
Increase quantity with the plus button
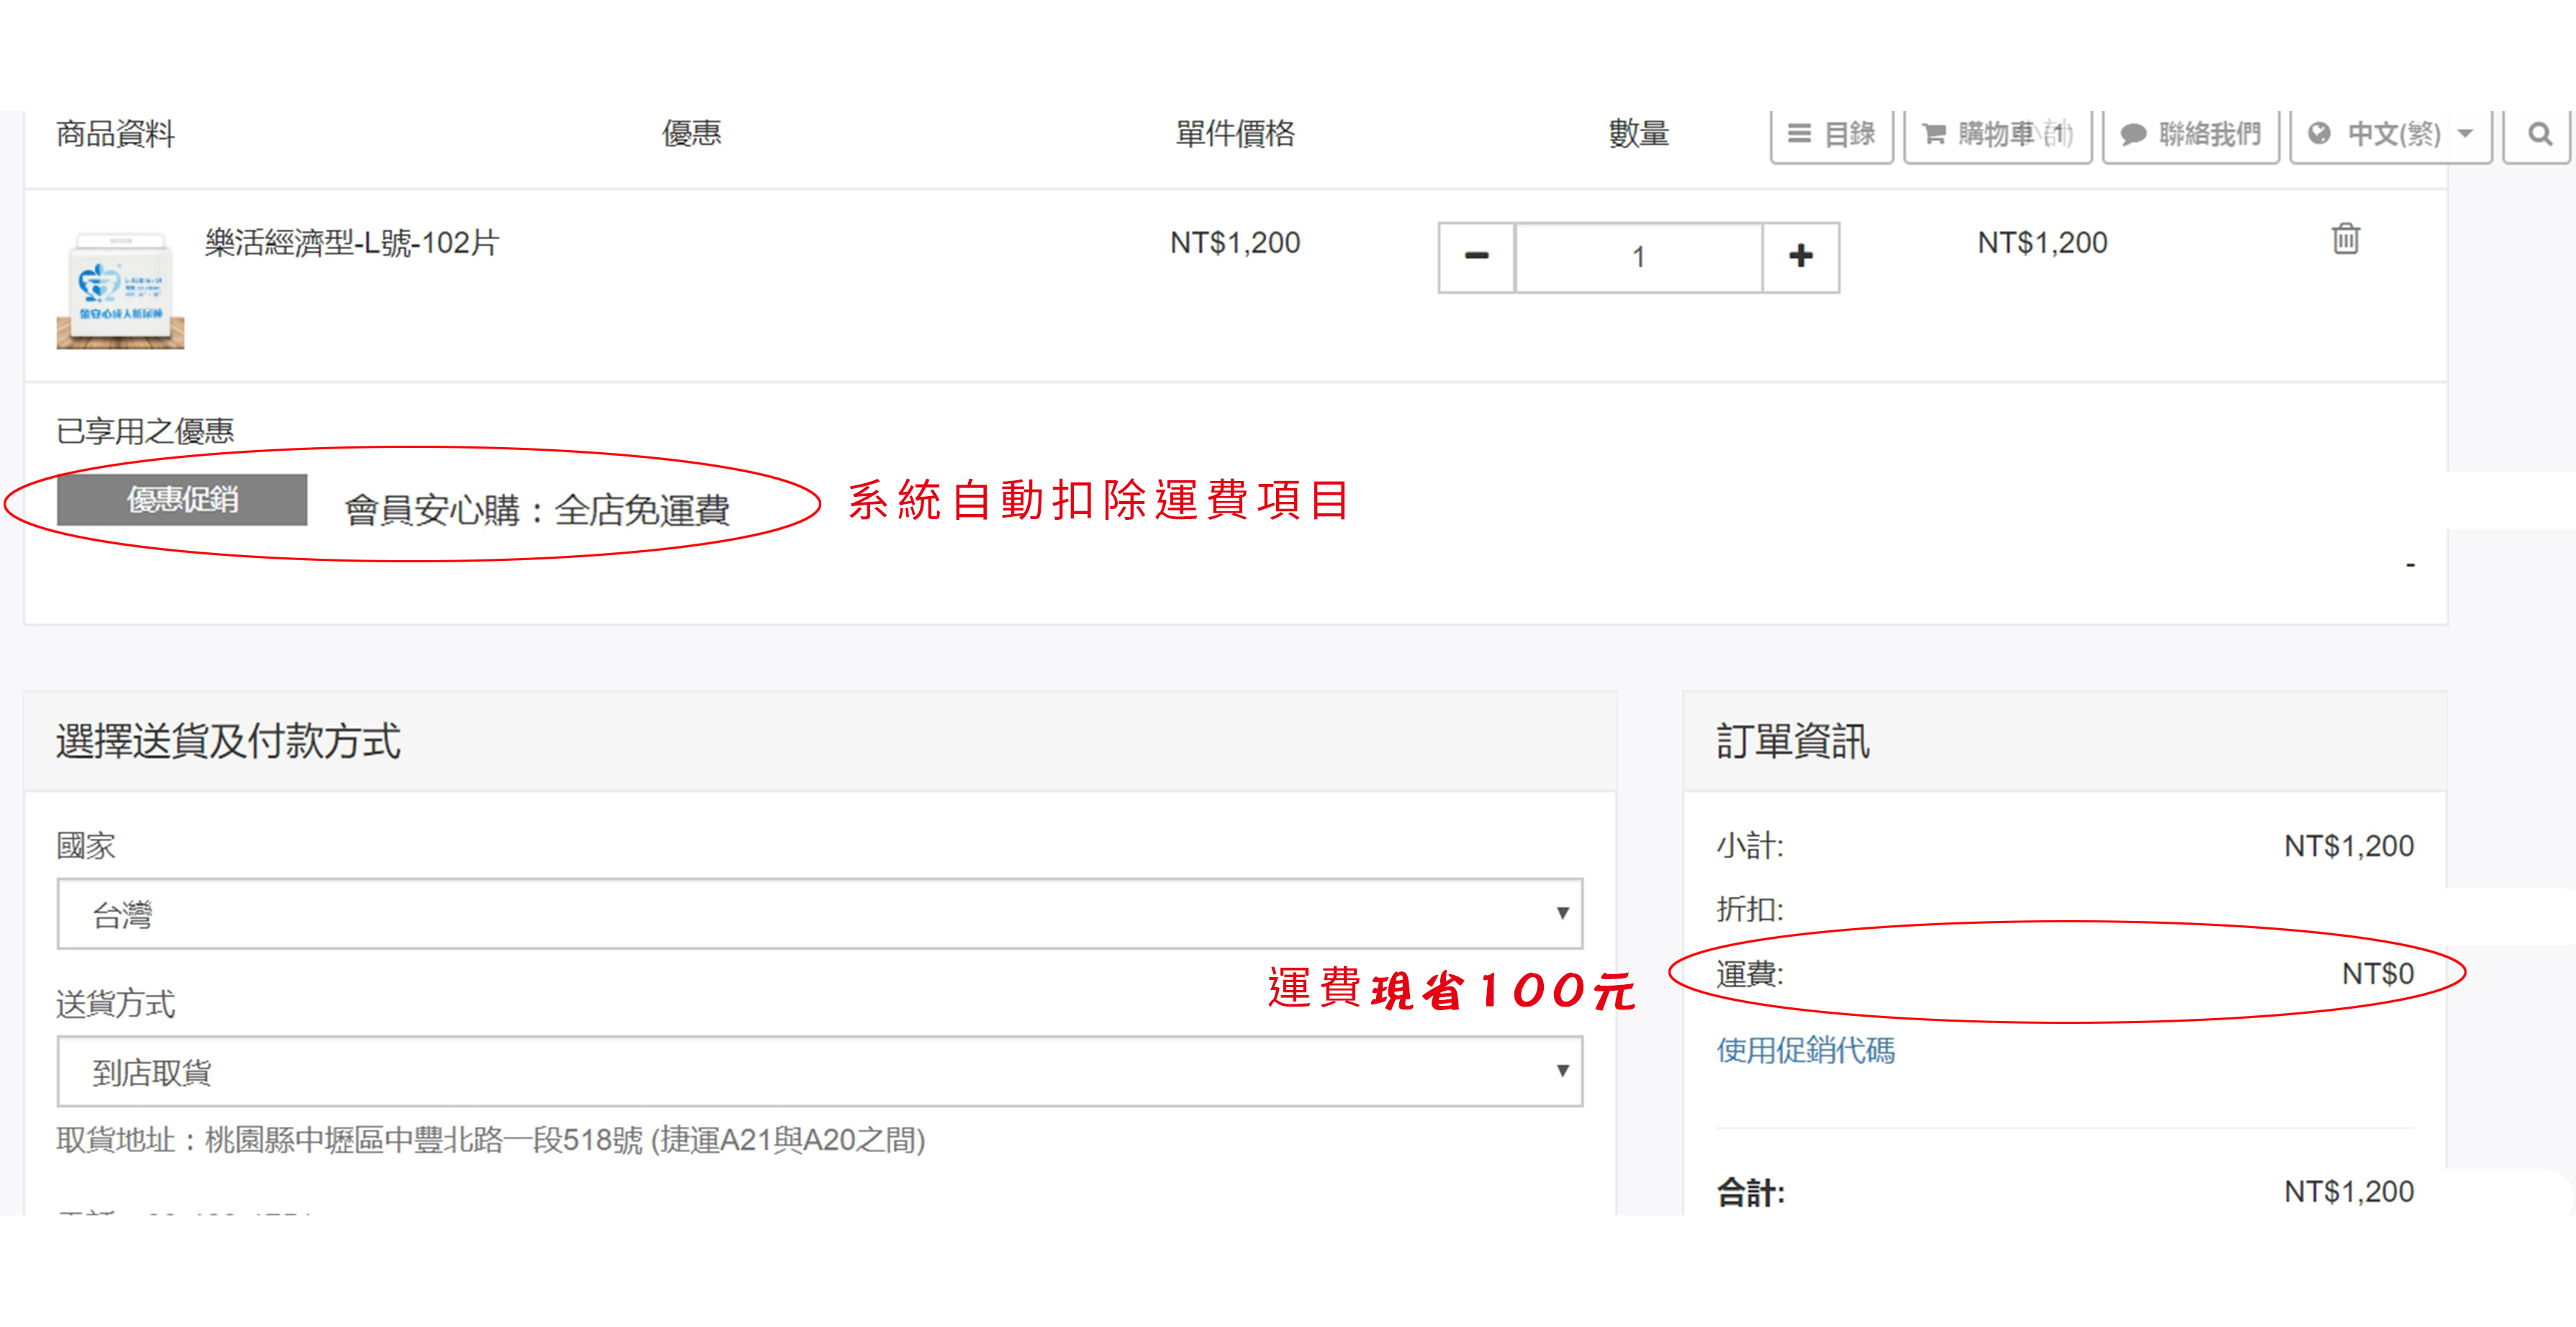pyautogui.click(x=1800, y=257)
